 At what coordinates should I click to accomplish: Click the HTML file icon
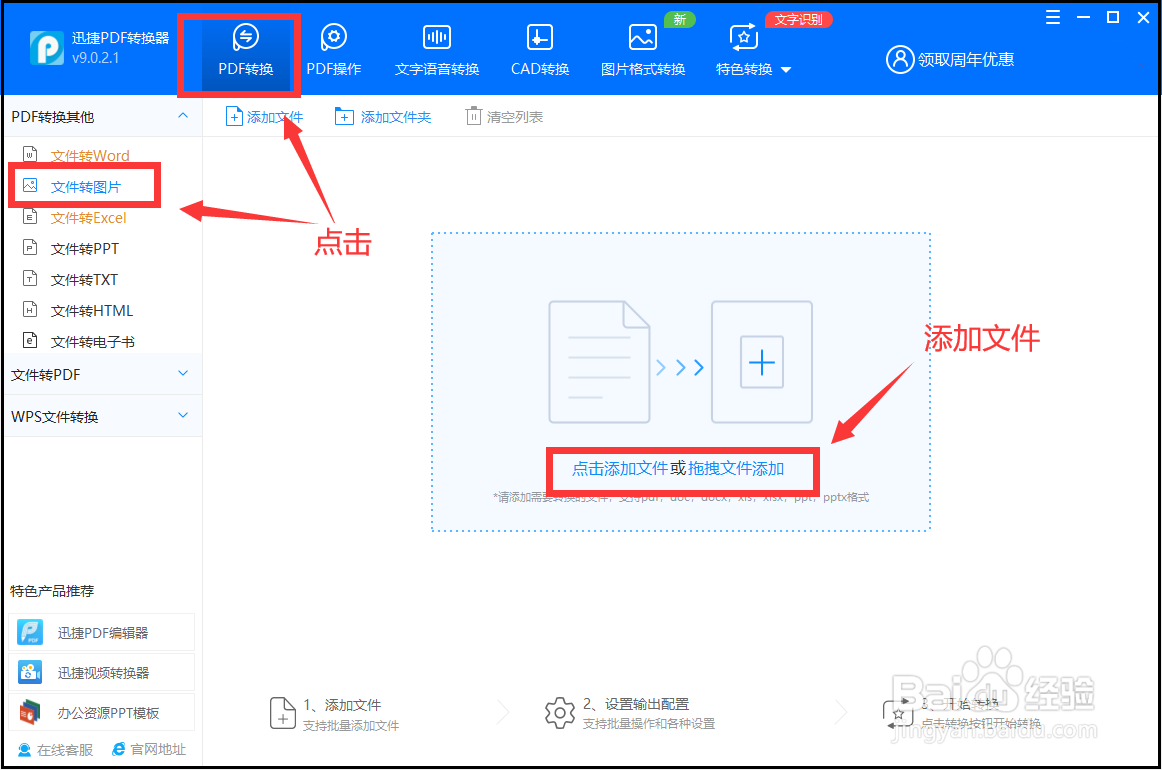[30, 310]
